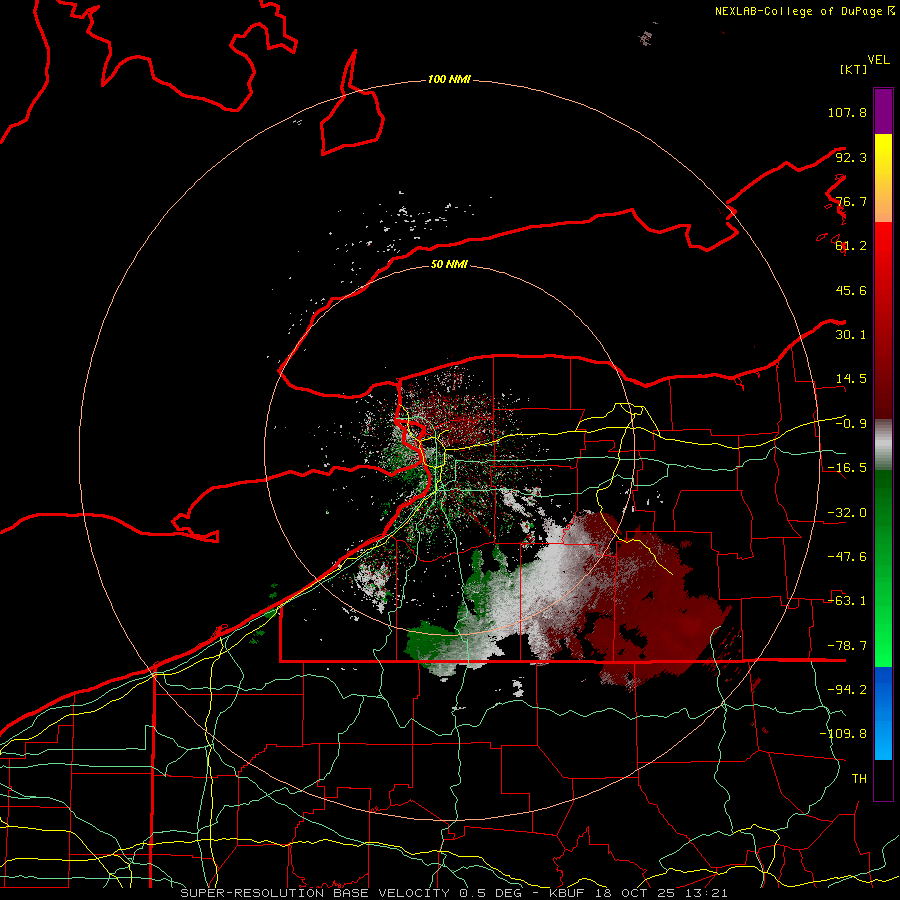Click the -78.7 velocity scale value
Image resolution: width=900 pixels, height=900 pixels.
(x=847, y=646)
